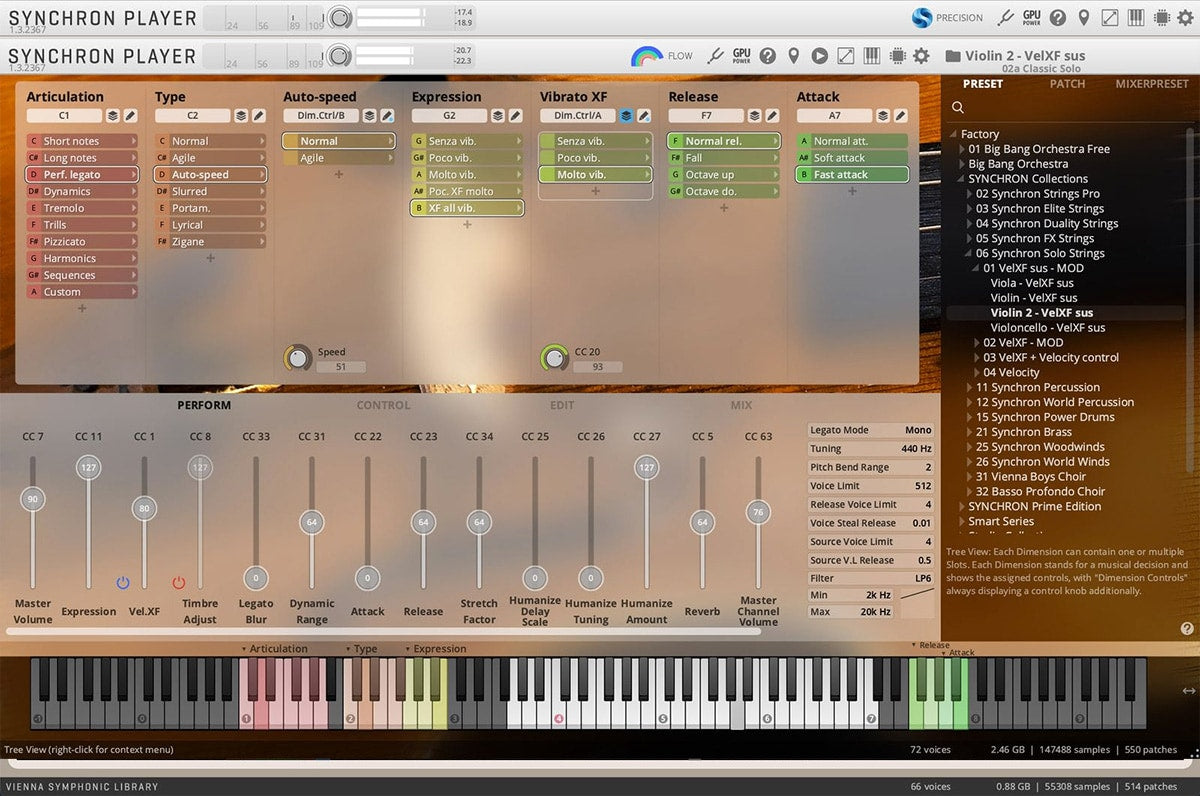Expand 02 Synchron Strings Pro folder
This screenshot has width=1200, height=796.
pos(970,194)
